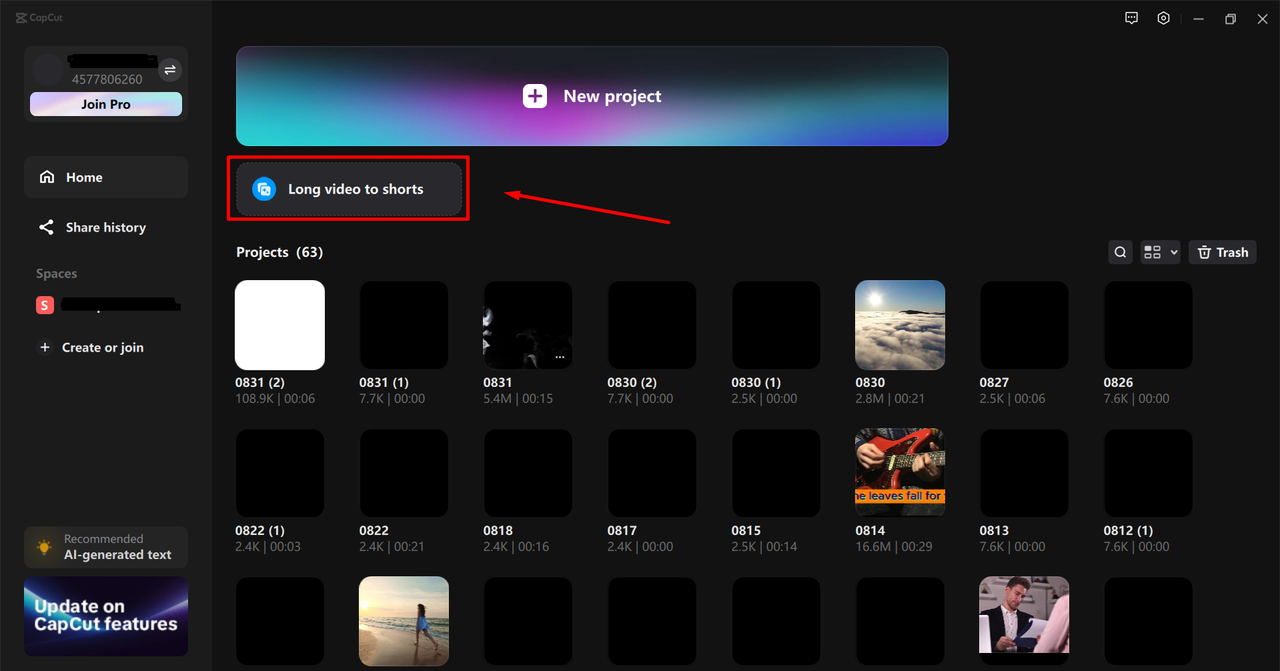Open the Trash button
Screen dimensions: 1280x671
click(1222, 252)
